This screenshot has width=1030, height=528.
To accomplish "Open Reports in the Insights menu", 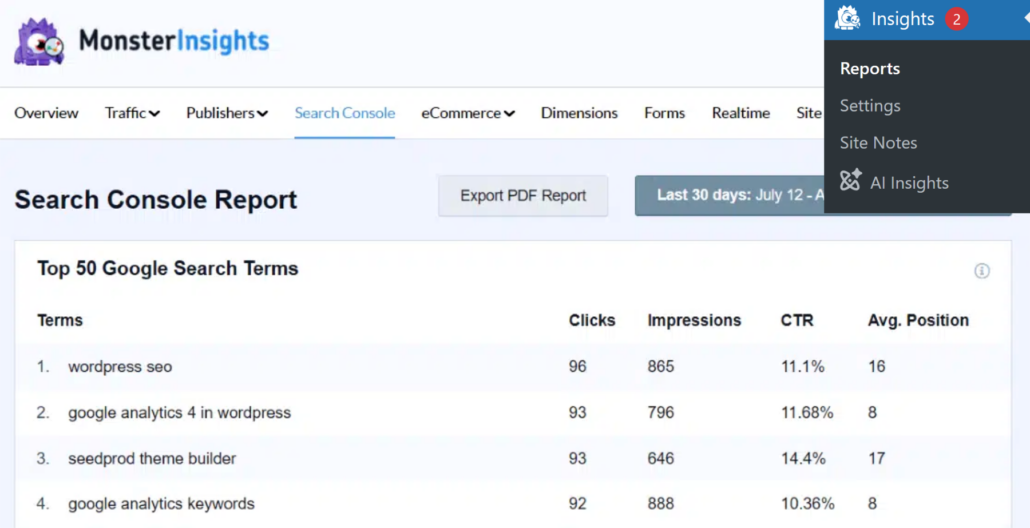I will point(870,69).
